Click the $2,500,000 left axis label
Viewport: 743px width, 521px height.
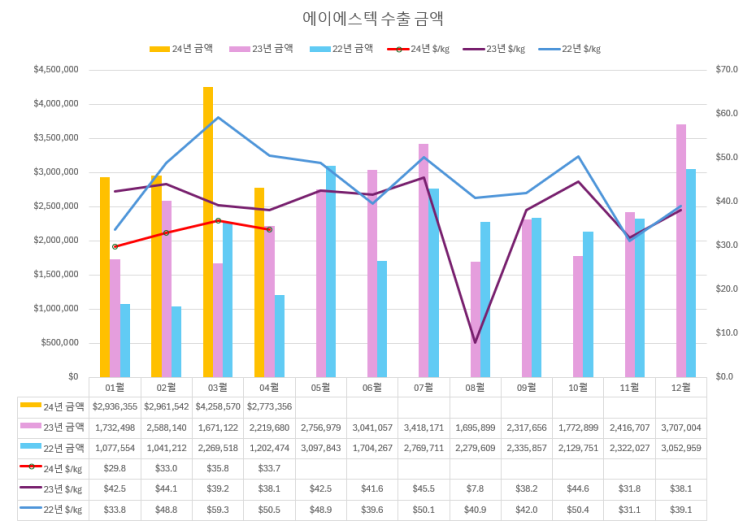click(x=56, y=206)
